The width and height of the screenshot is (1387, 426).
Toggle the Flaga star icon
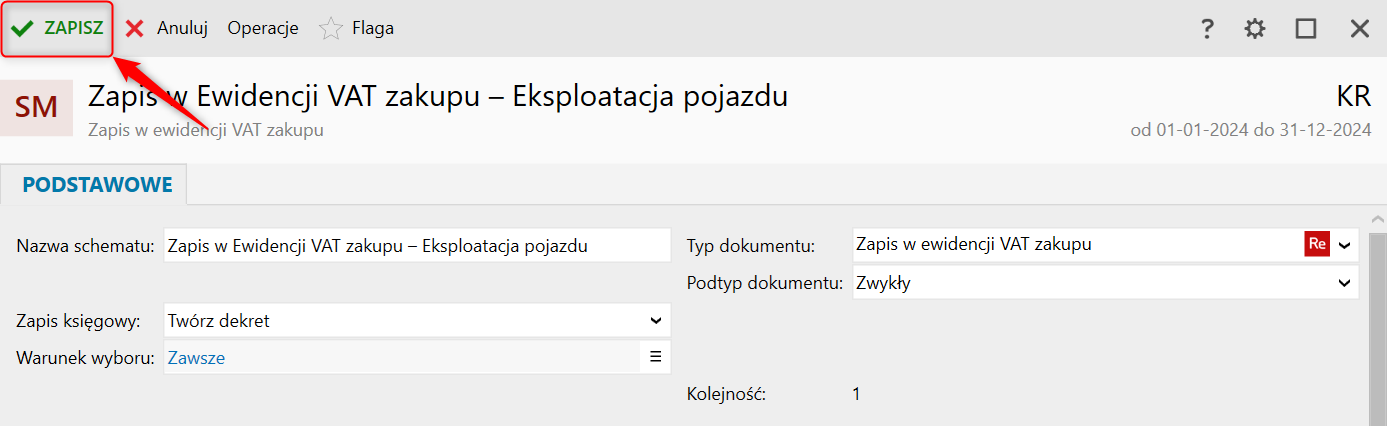[x=330, y=29]
